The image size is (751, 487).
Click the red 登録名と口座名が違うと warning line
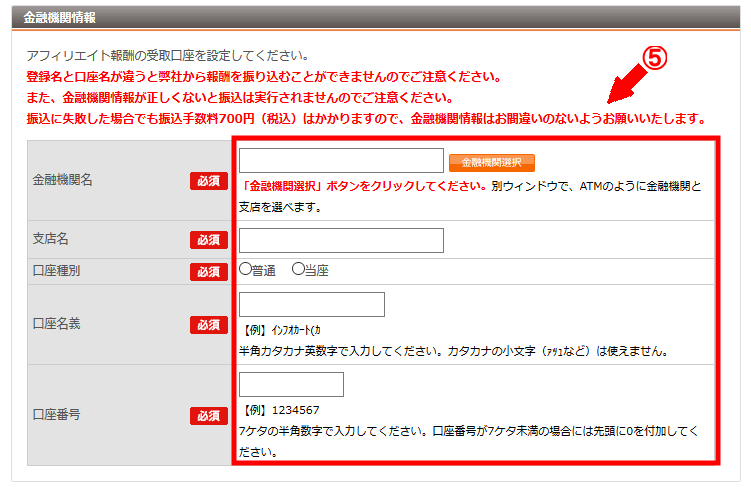tap(264, 77)
